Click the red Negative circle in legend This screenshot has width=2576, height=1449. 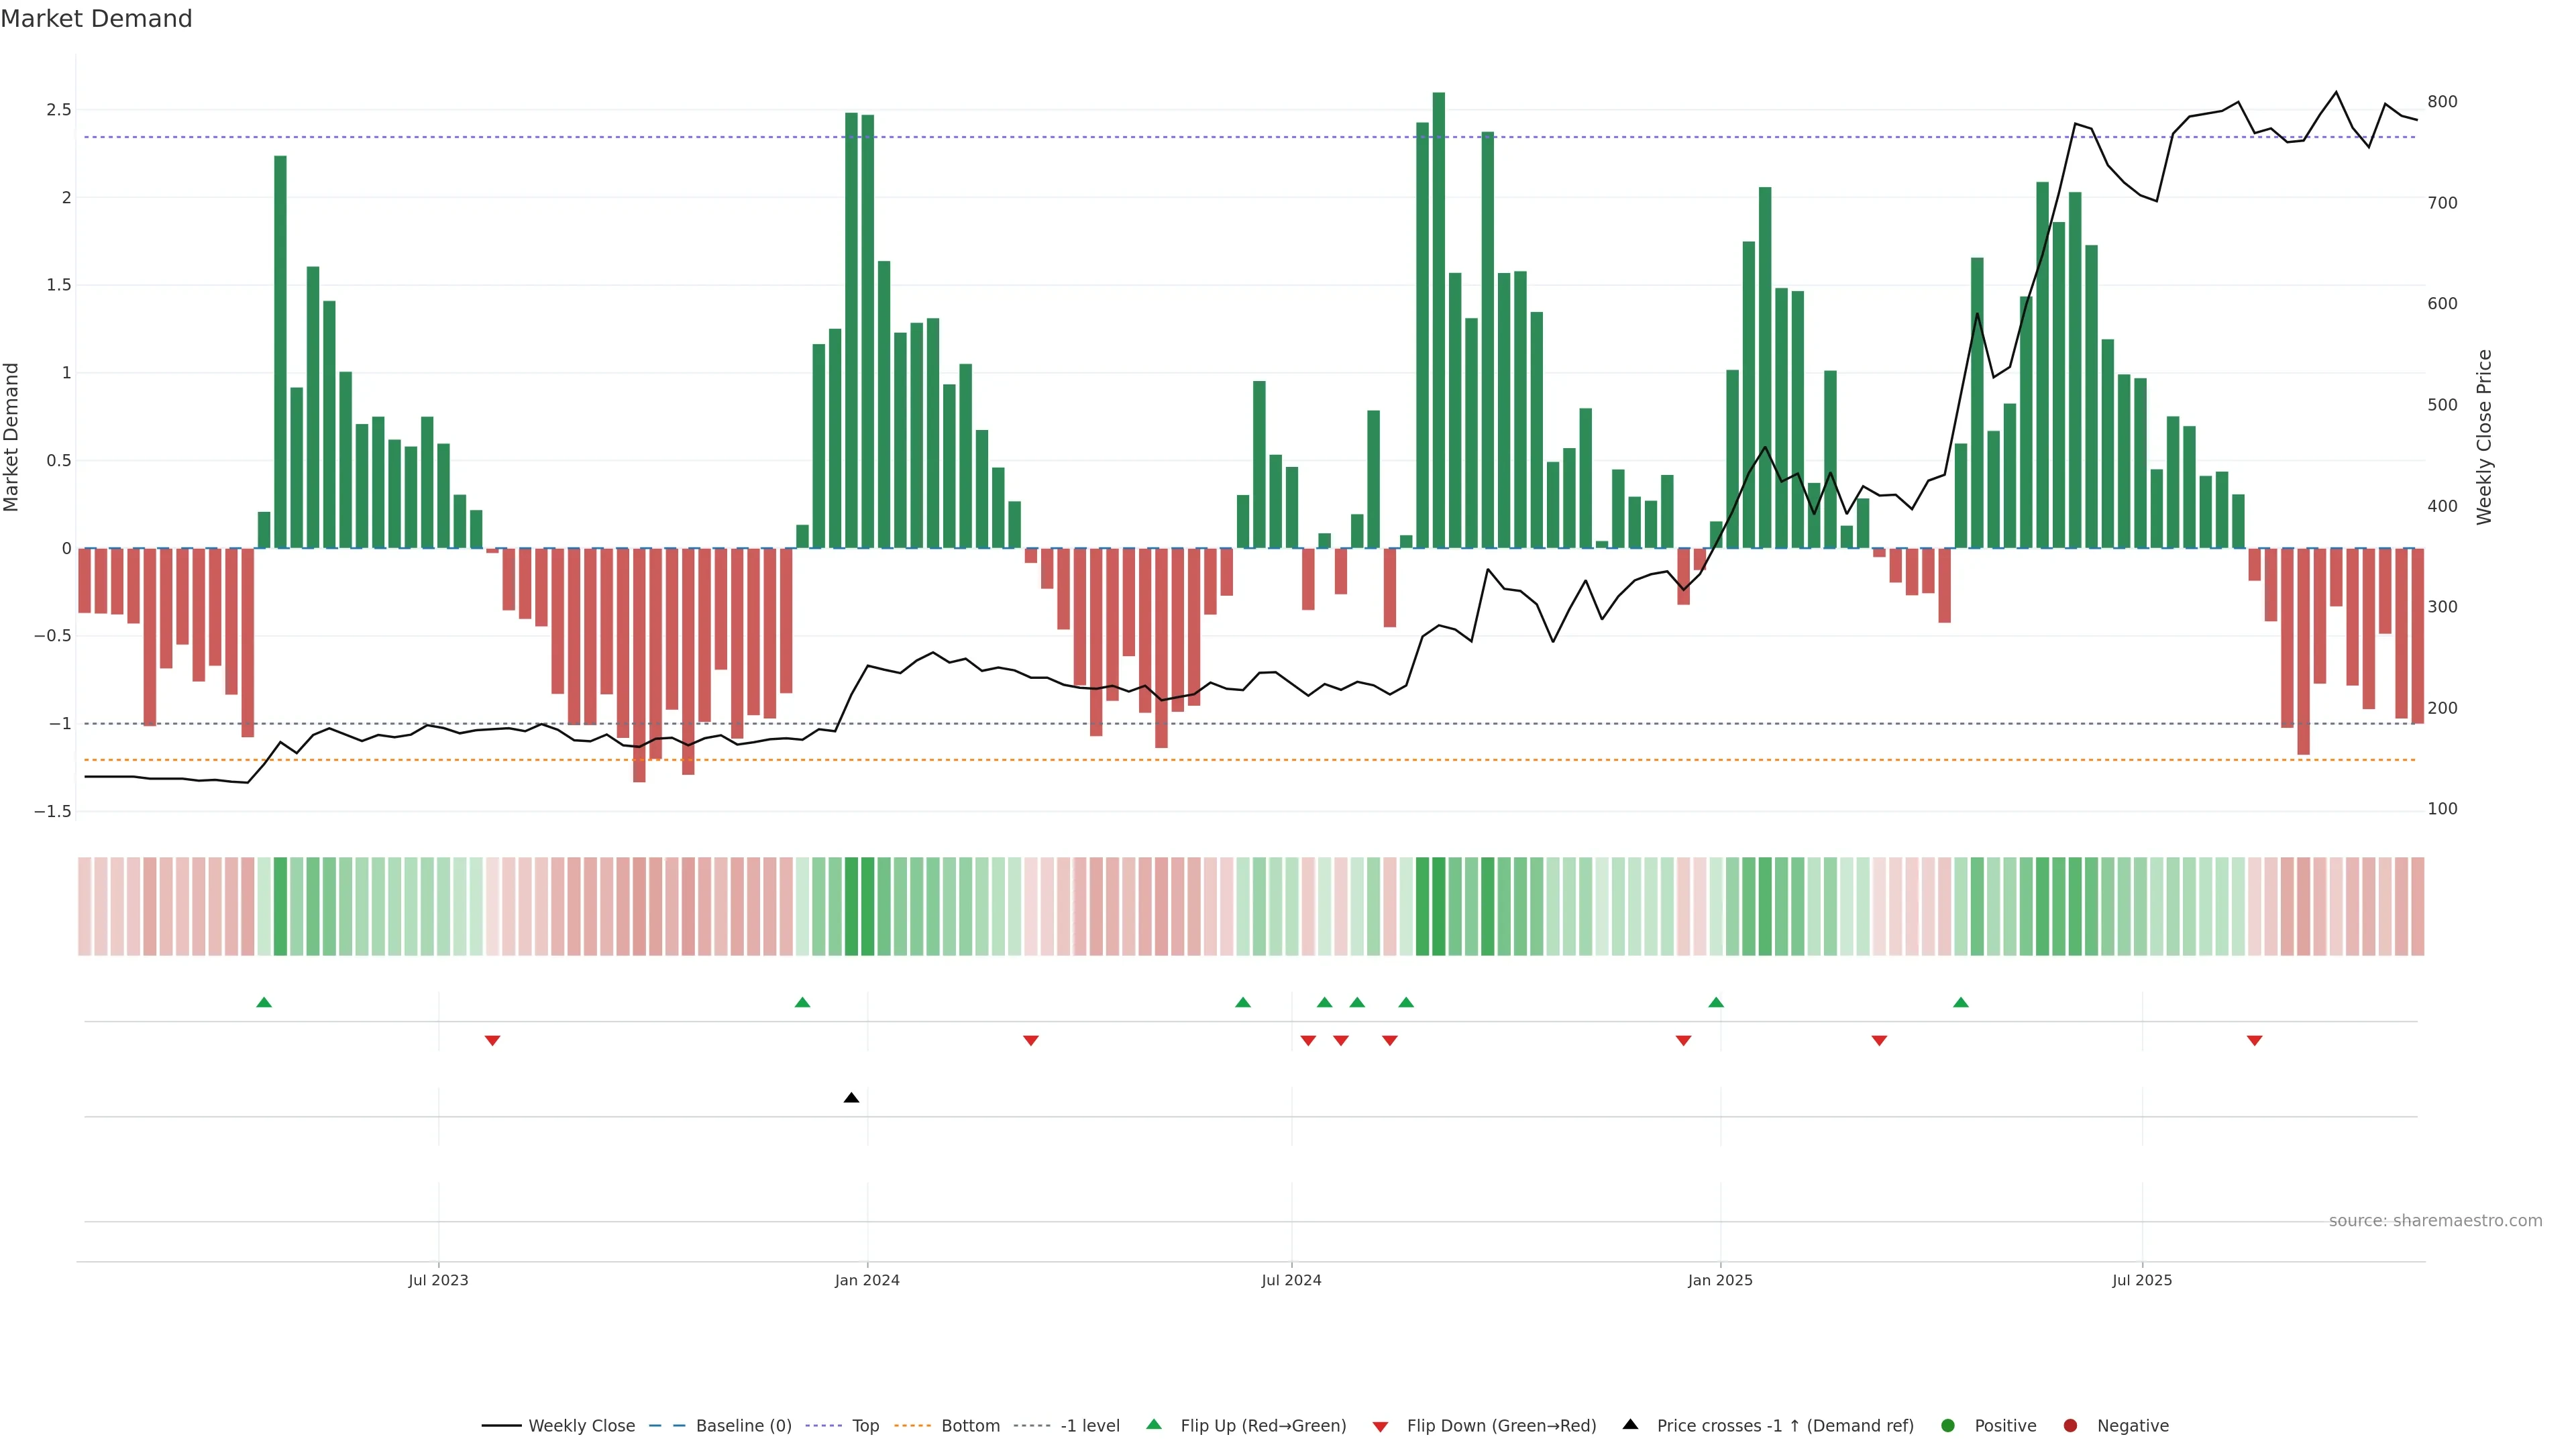2070,1426
